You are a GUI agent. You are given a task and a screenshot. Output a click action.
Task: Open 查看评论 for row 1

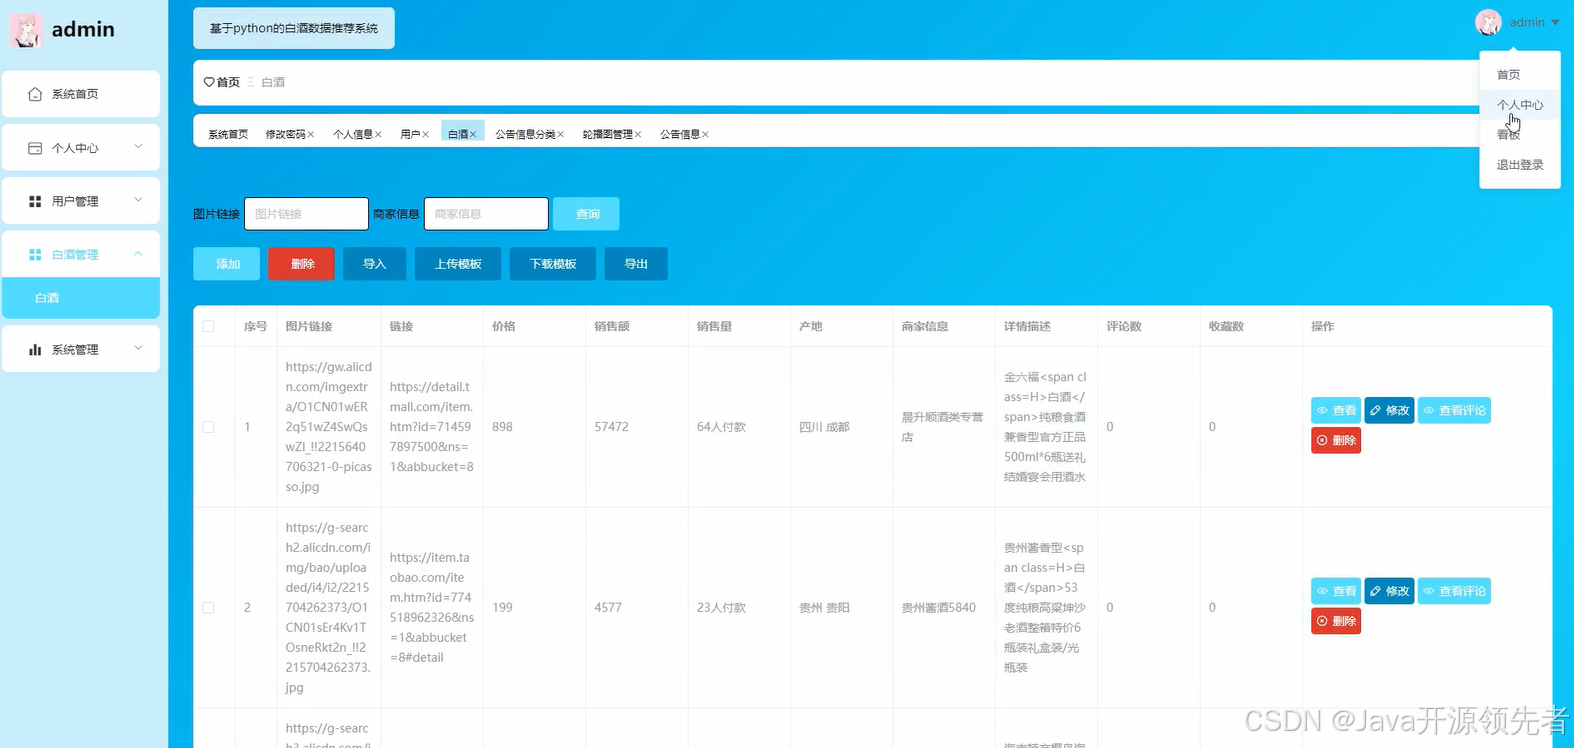1454,410
